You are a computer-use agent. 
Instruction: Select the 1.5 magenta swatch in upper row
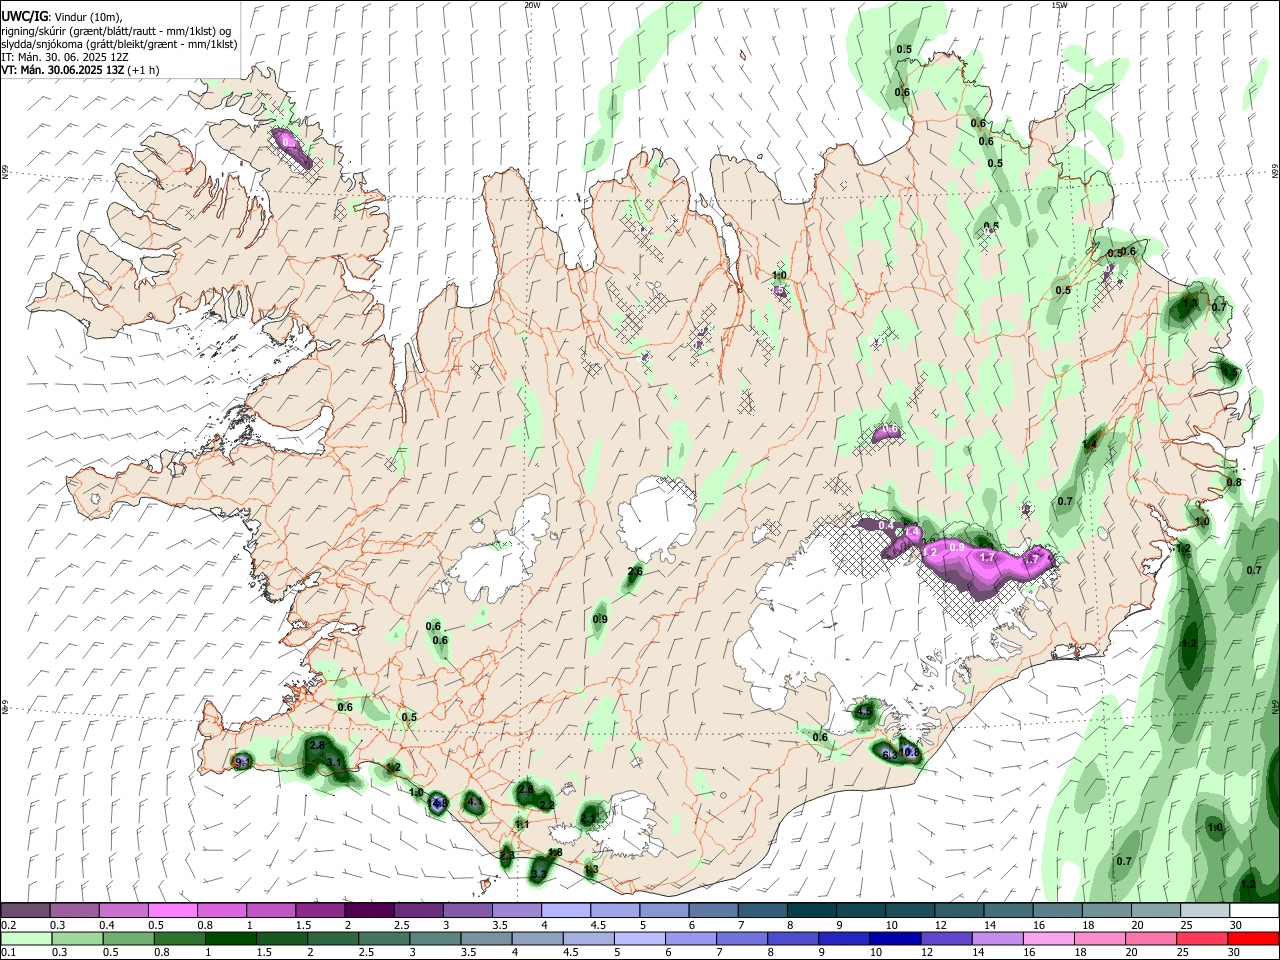pyautogui.click(x=320, y=911)
